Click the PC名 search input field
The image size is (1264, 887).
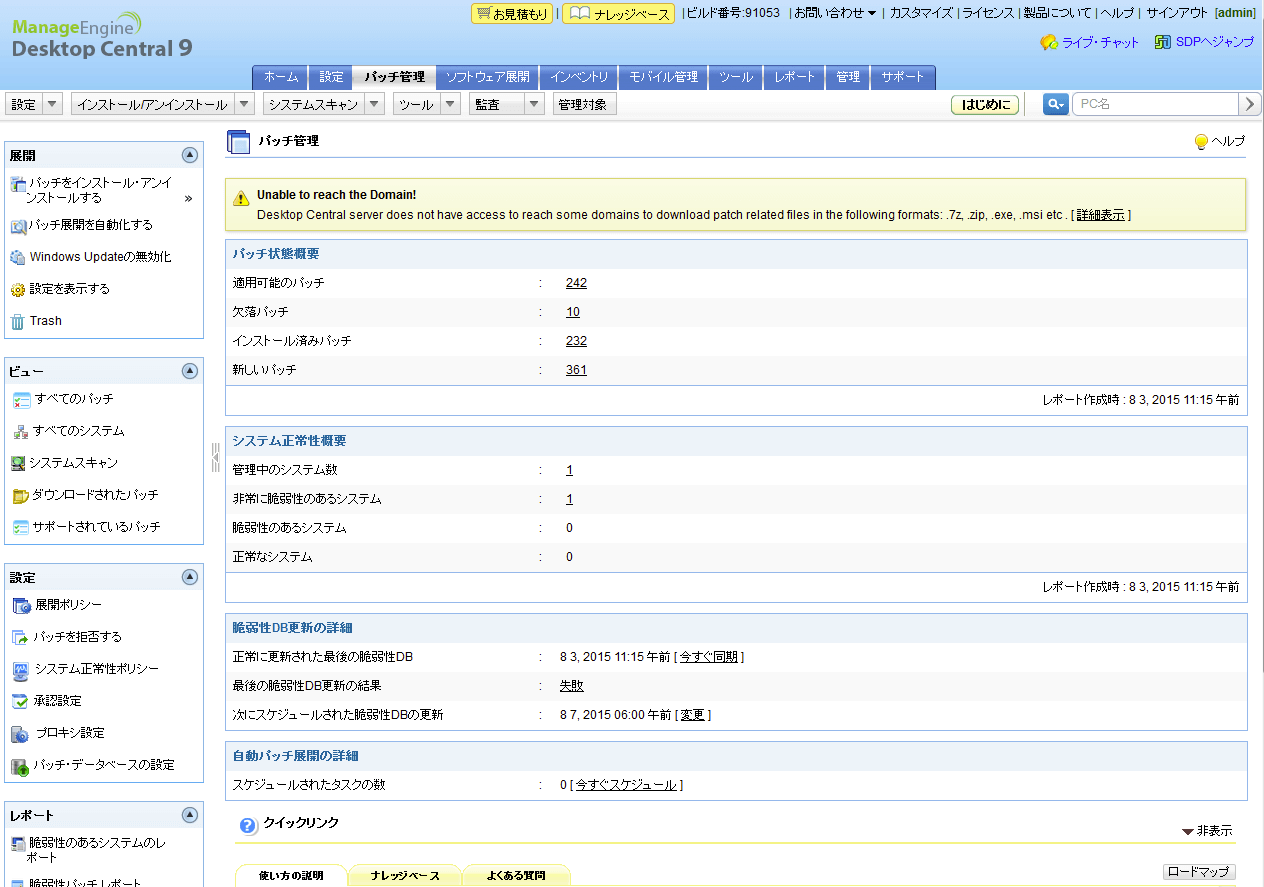click(x=1155, y=104)
